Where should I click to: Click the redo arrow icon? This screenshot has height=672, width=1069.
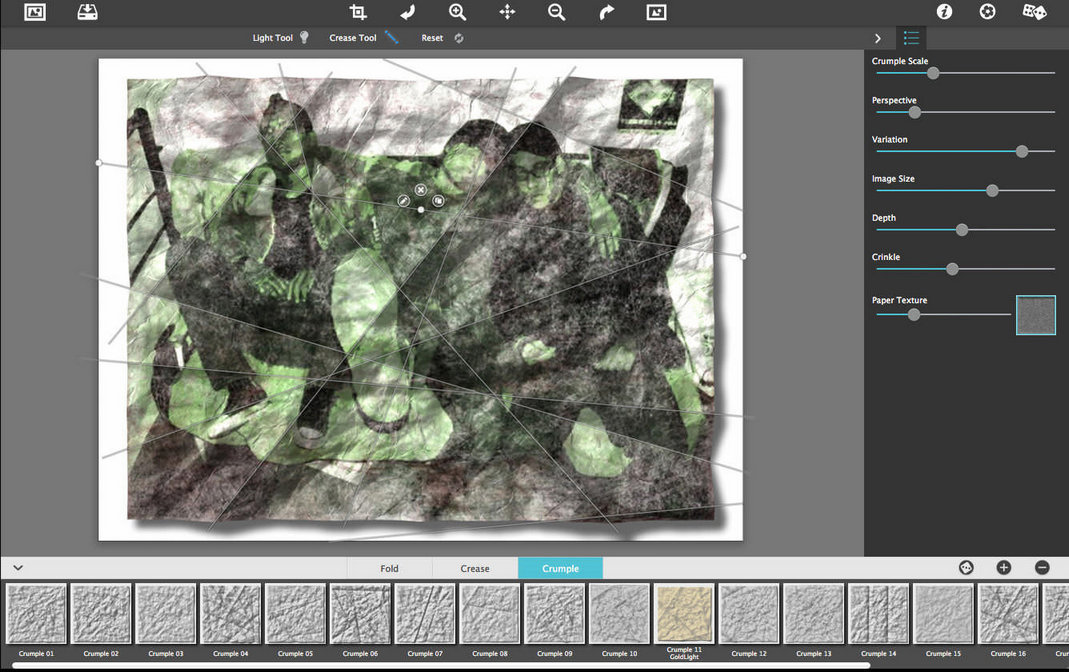607,12
